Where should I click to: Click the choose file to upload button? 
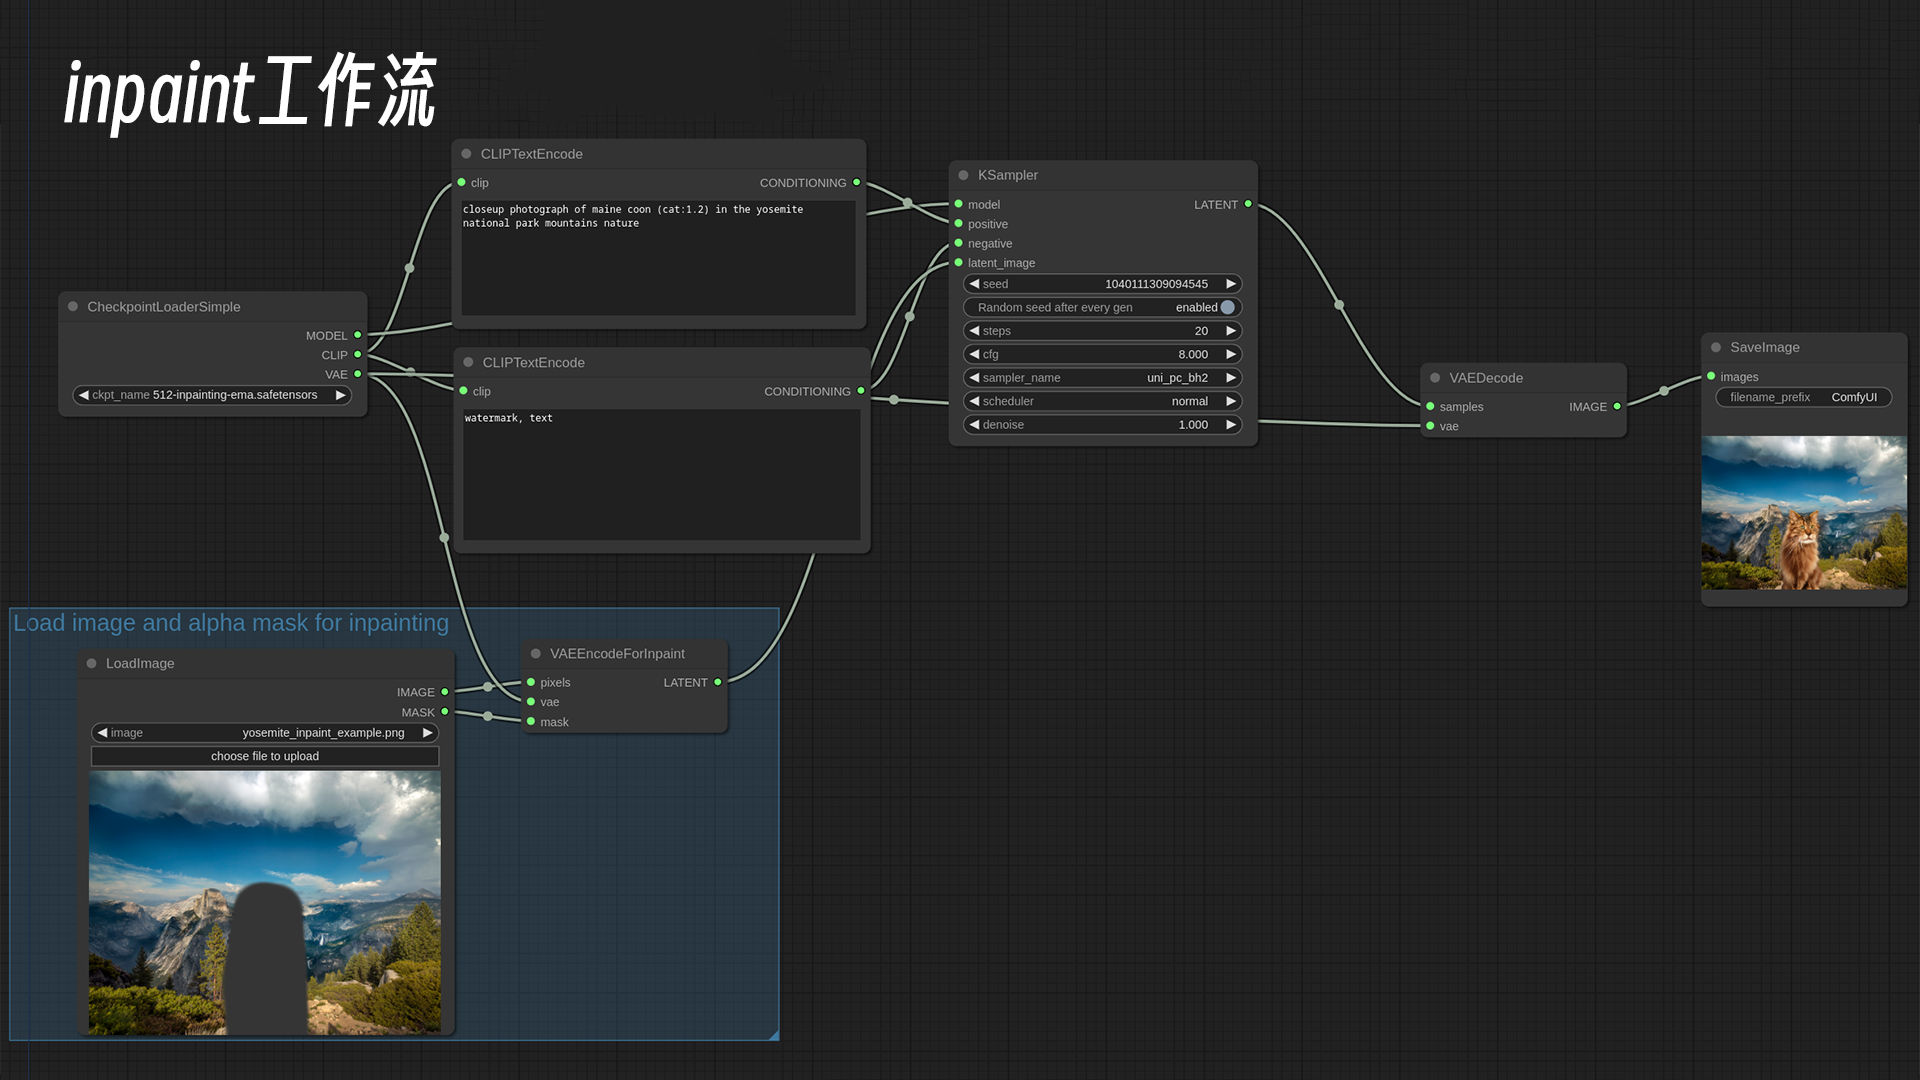[265, 757]
